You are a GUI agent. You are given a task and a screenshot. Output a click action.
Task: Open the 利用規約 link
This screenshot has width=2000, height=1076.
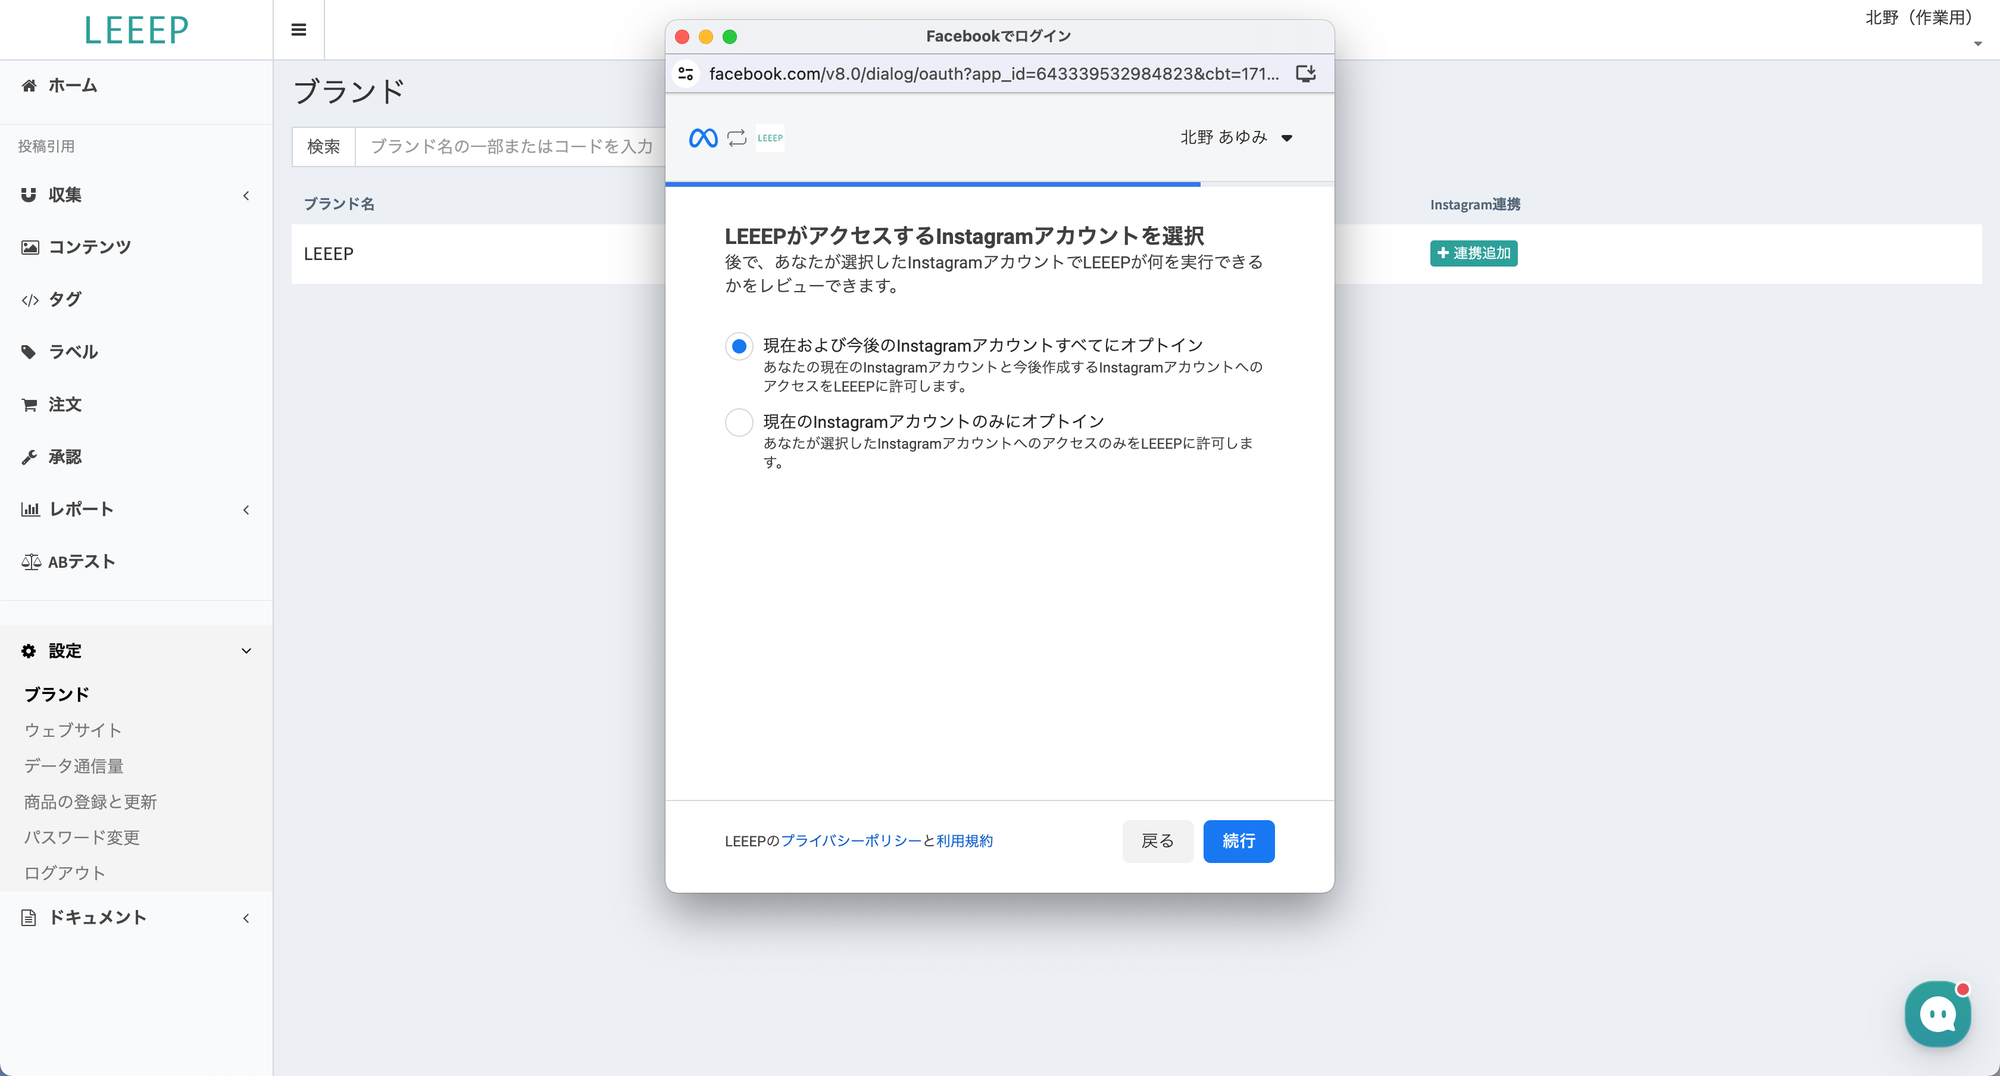pyautogui.click(x=965, y=841)
